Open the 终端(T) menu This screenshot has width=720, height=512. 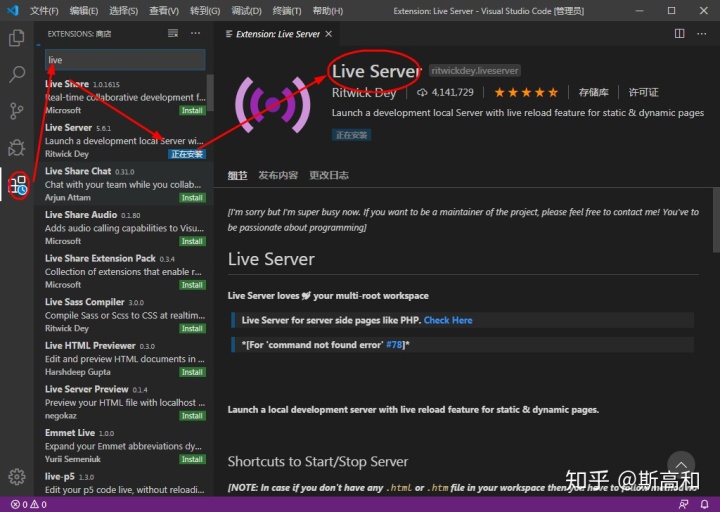pyautogui.click(x=287, y=11)
